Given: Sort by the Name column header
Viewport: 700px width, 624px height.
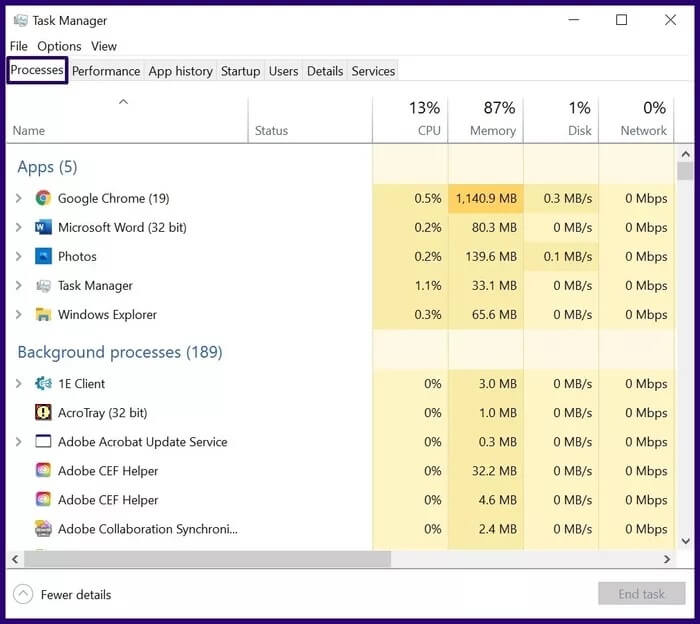Looking at the screenshot, I should (127, 120).
